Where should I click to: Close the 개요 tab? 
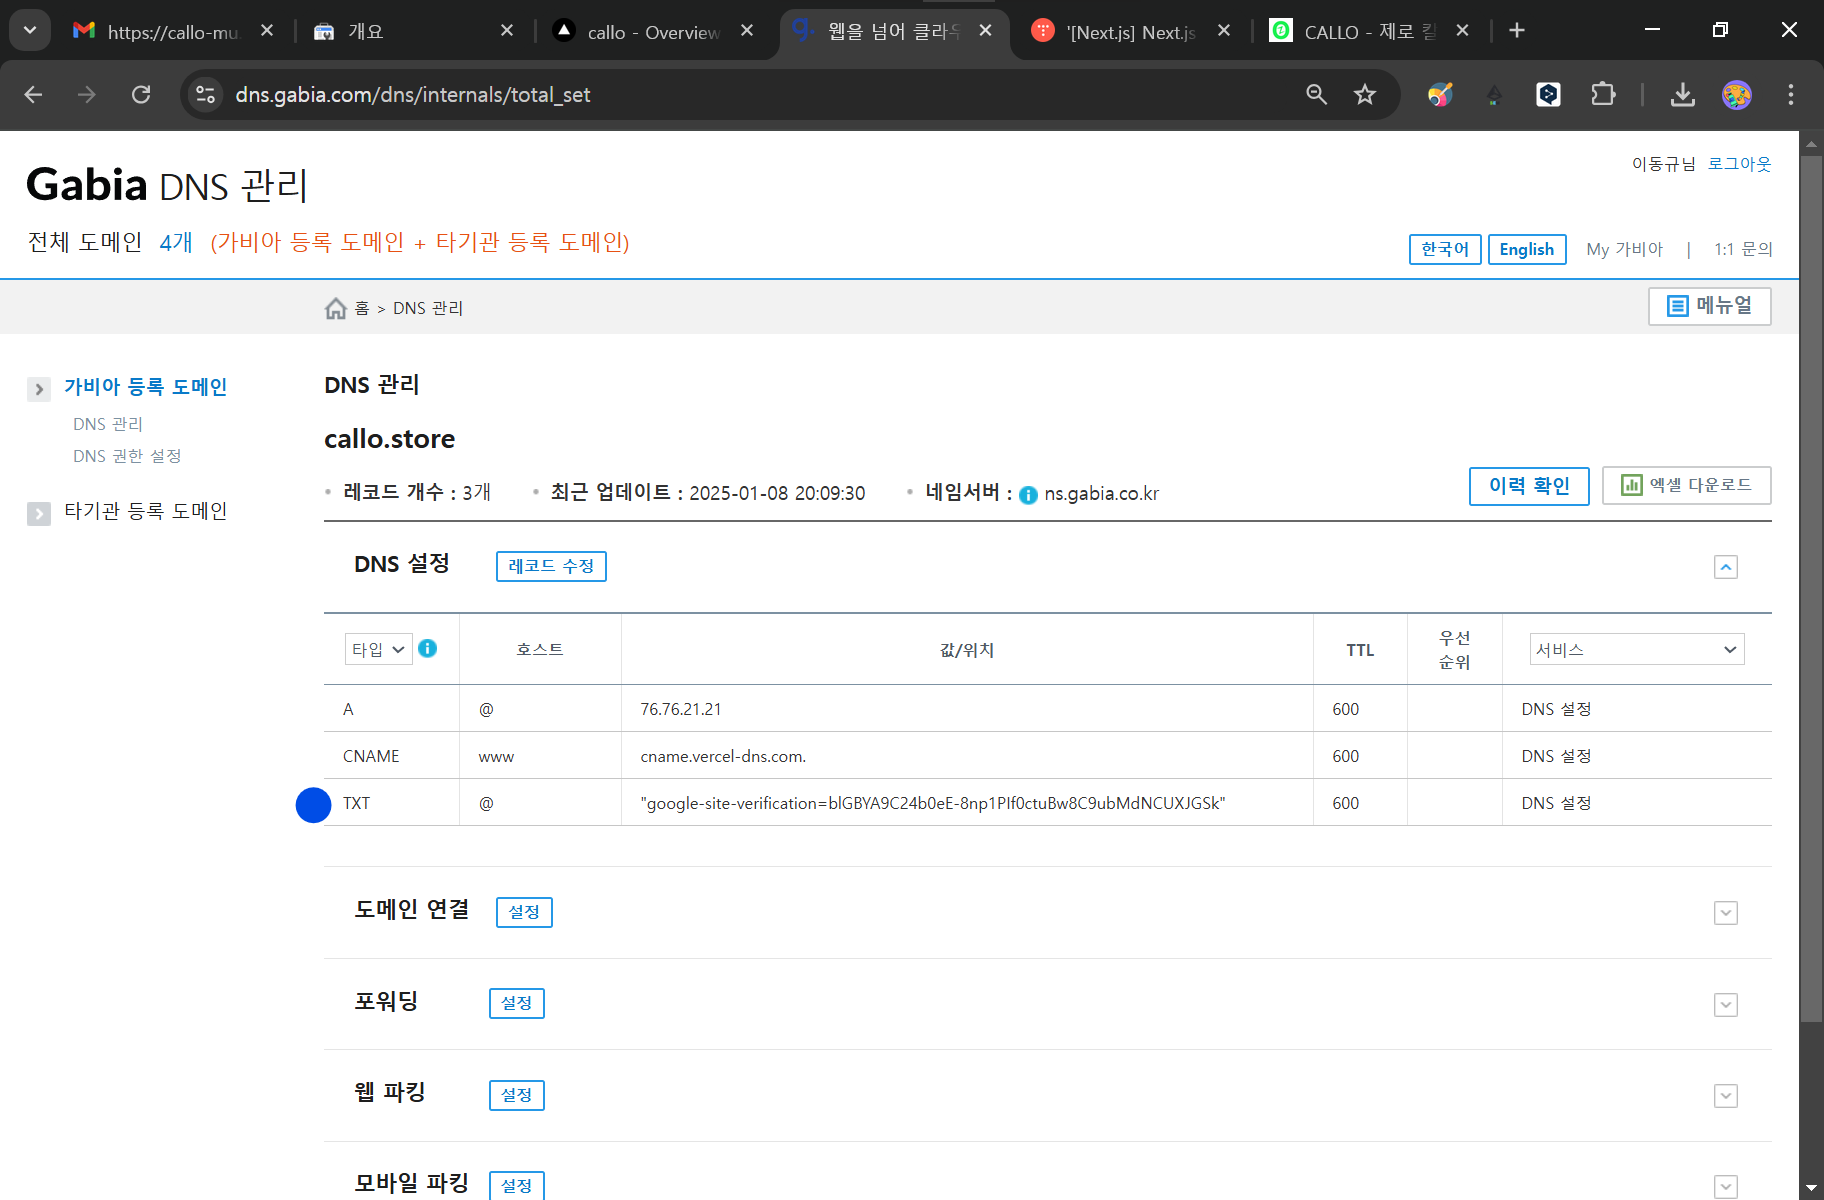pyautogui.click(x=507, y=31)
